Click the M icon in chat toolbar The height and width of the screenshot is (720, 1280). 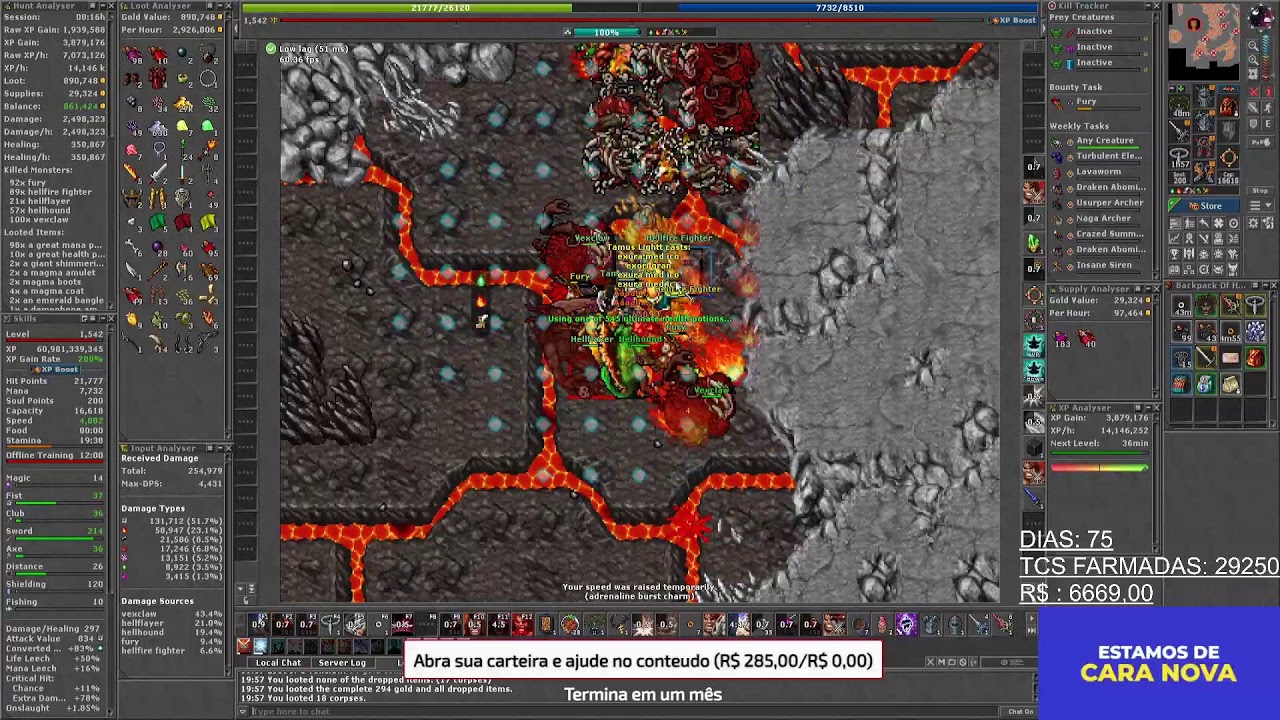942,662
